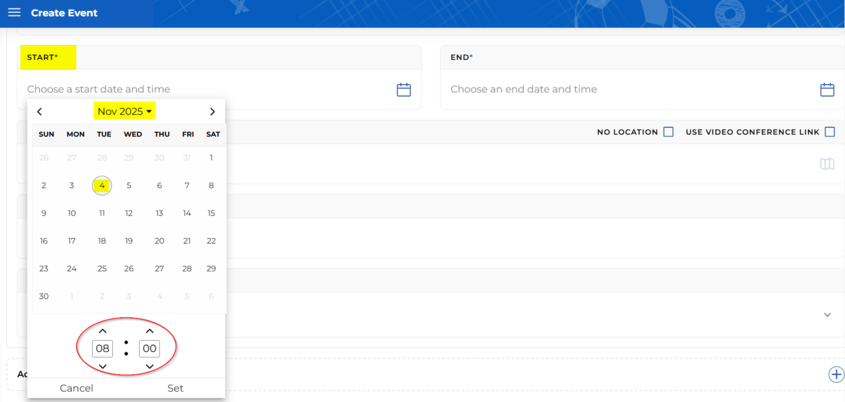Click Cancel in the date picker
Screen dimensions: 845x402
(76, 388)
